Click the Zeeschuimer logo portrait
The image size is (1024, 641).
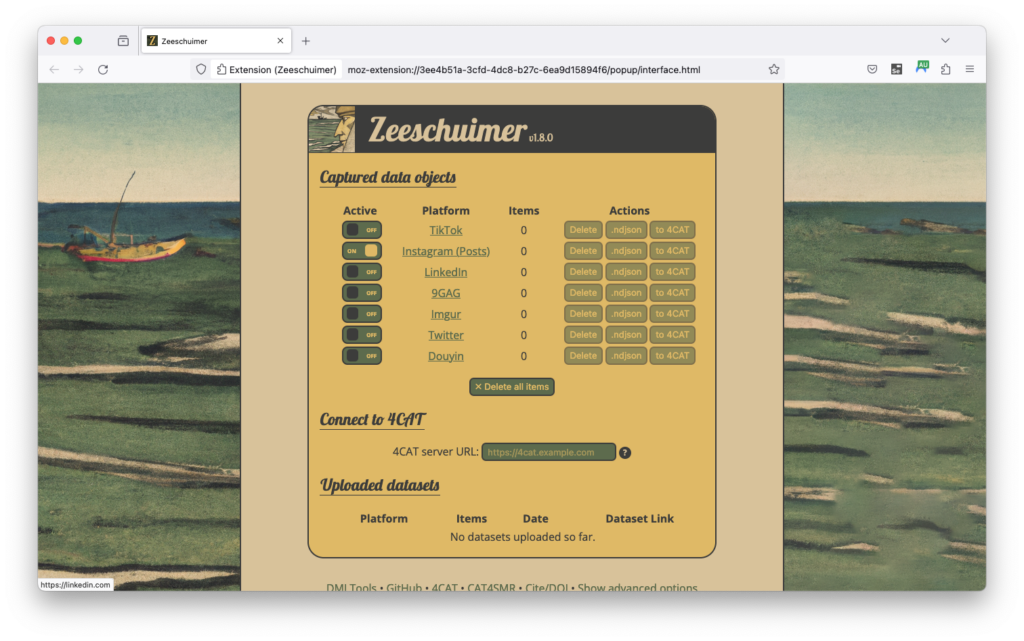[x=332, y=129]
